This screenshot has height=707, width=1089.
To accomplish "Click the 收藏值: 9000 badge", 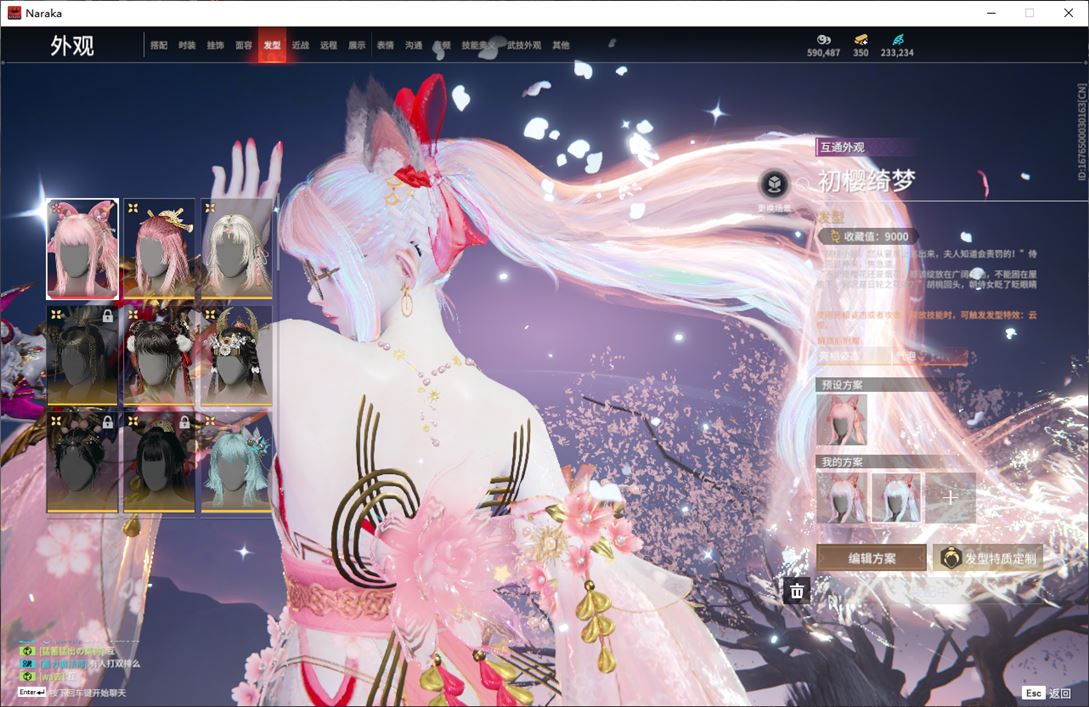I will tap(868, 237).
